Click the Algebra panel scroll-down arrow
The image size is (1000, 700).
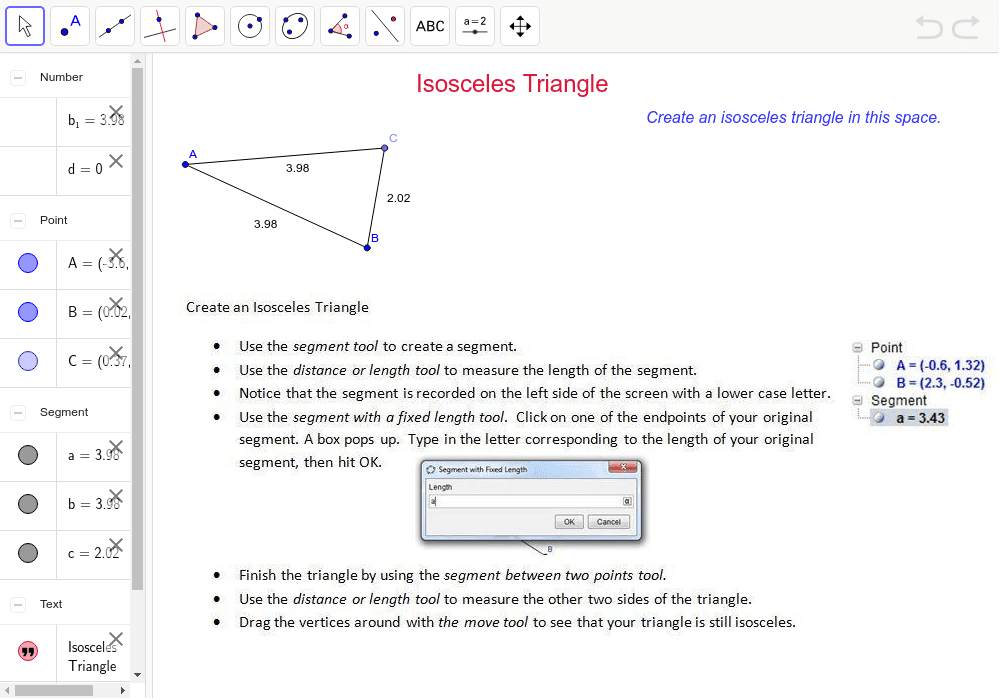pos(137,674)
